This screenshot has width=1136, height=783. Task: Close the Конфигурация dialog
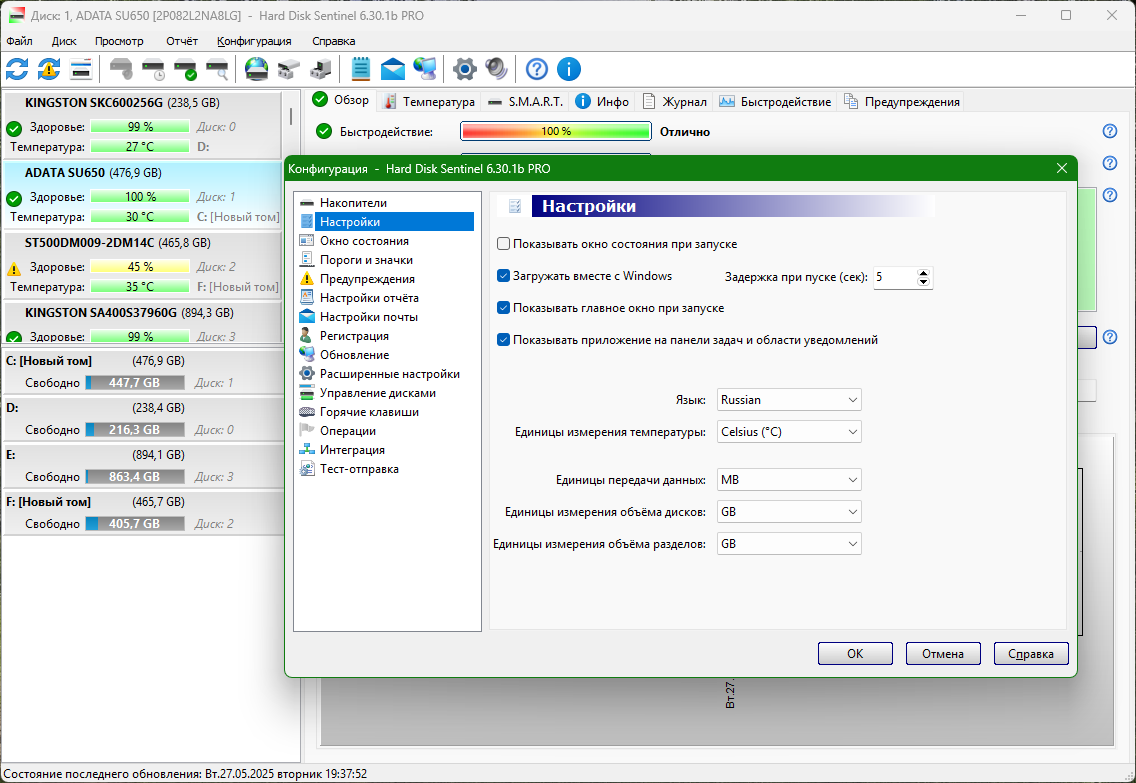pyautogui.click(x=1061, y=168)
